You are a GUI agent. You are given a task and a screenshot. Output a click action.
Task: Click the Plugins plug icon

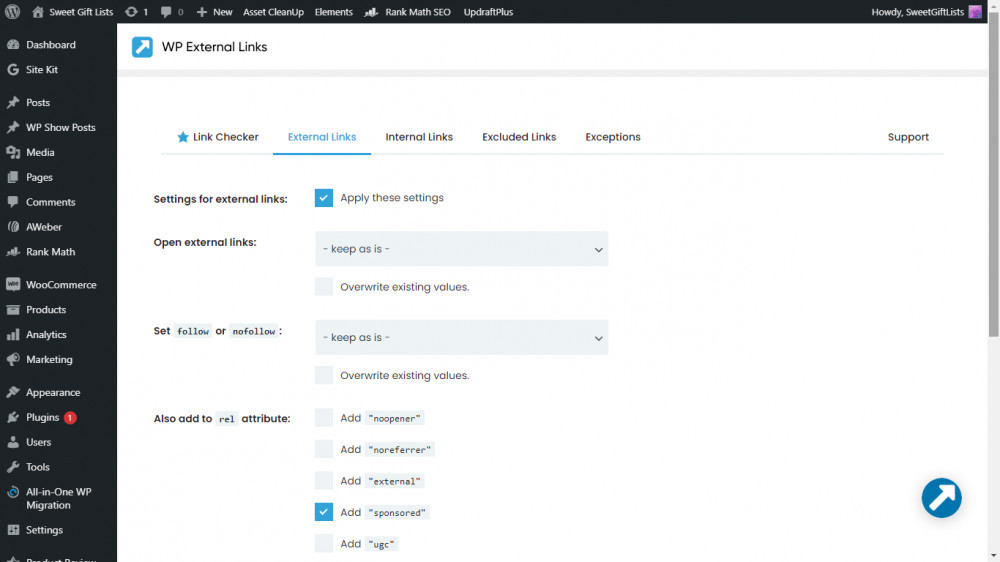[x=13, y=417]
